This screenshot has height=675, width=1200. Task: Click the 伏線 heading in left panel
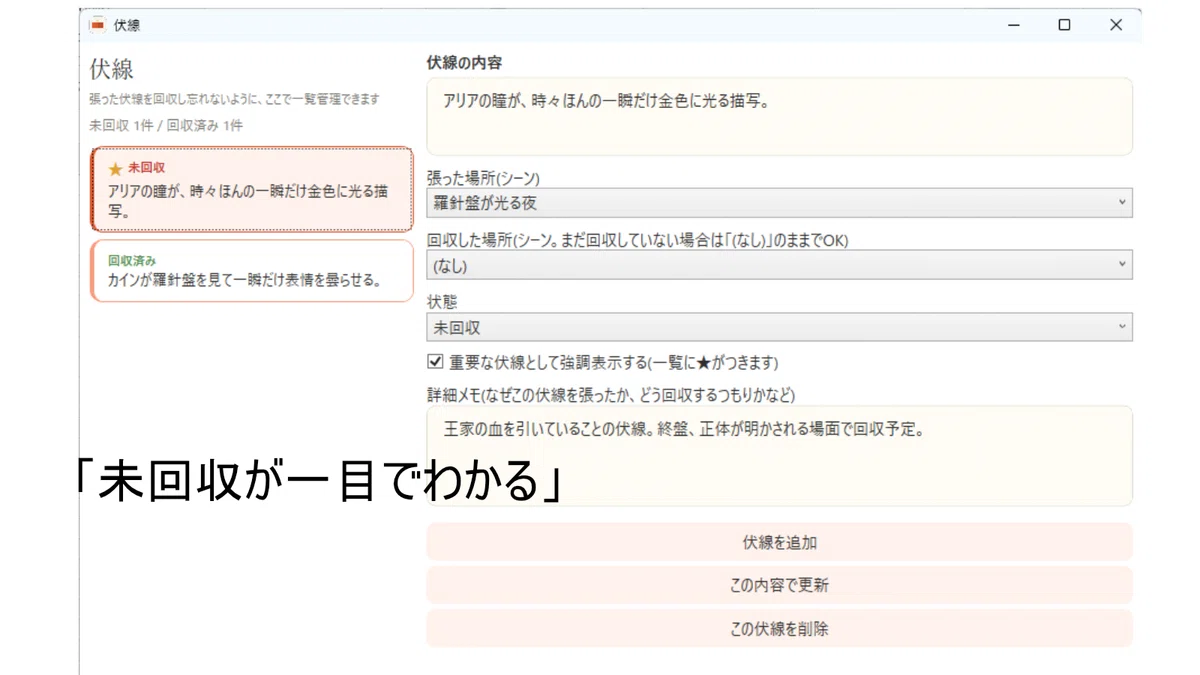(x=111, y=69)
